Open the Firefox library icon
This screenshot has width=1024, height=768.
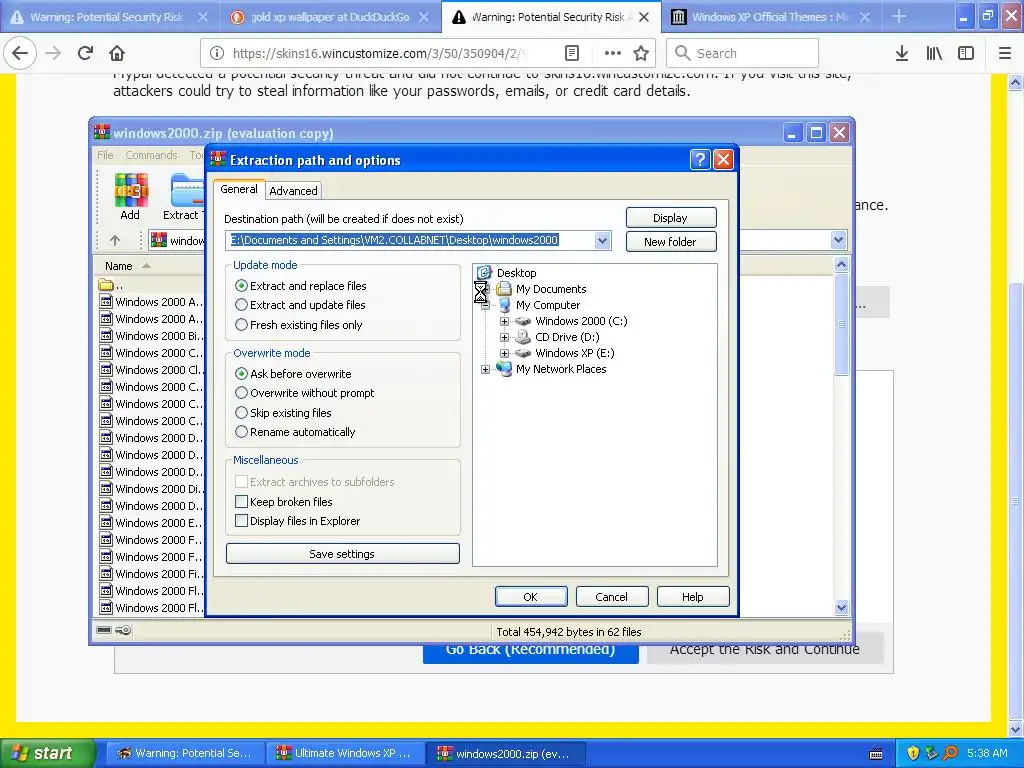tap(934, 54)
